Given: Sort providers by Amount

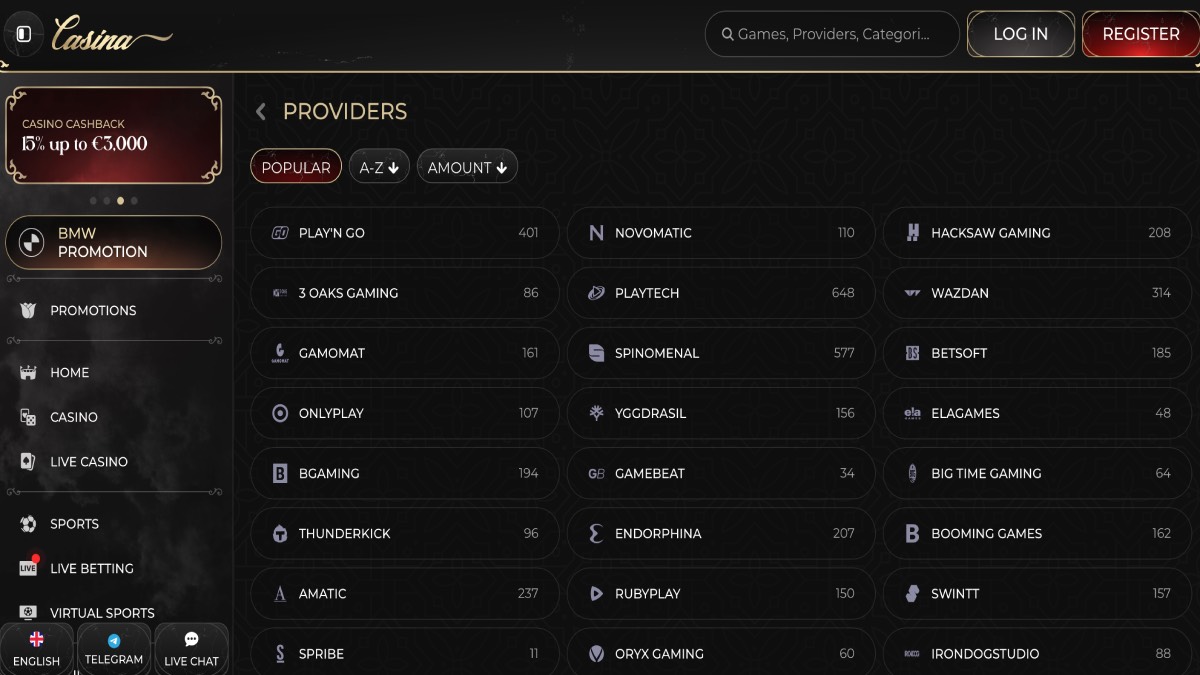Looking at the screenshot, I should coord(467,167).
